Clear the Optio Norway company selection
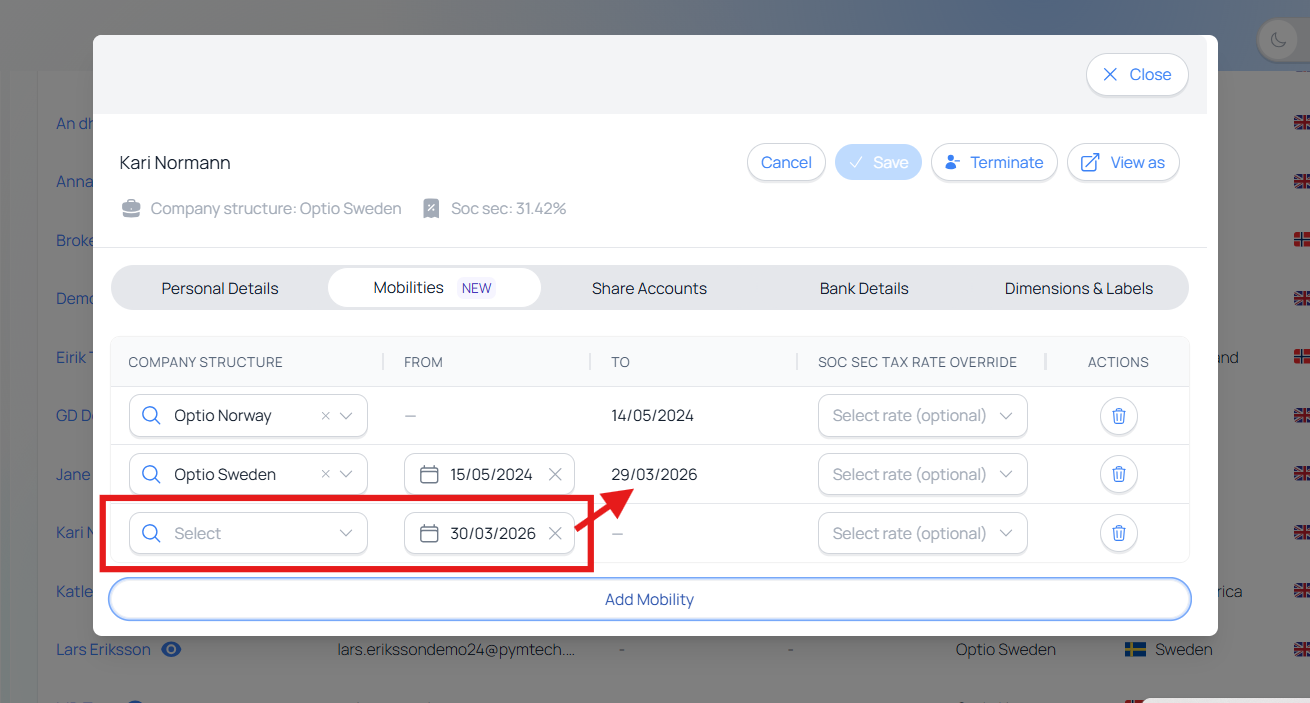1310x703 pixels. click(x=325, y=416)
